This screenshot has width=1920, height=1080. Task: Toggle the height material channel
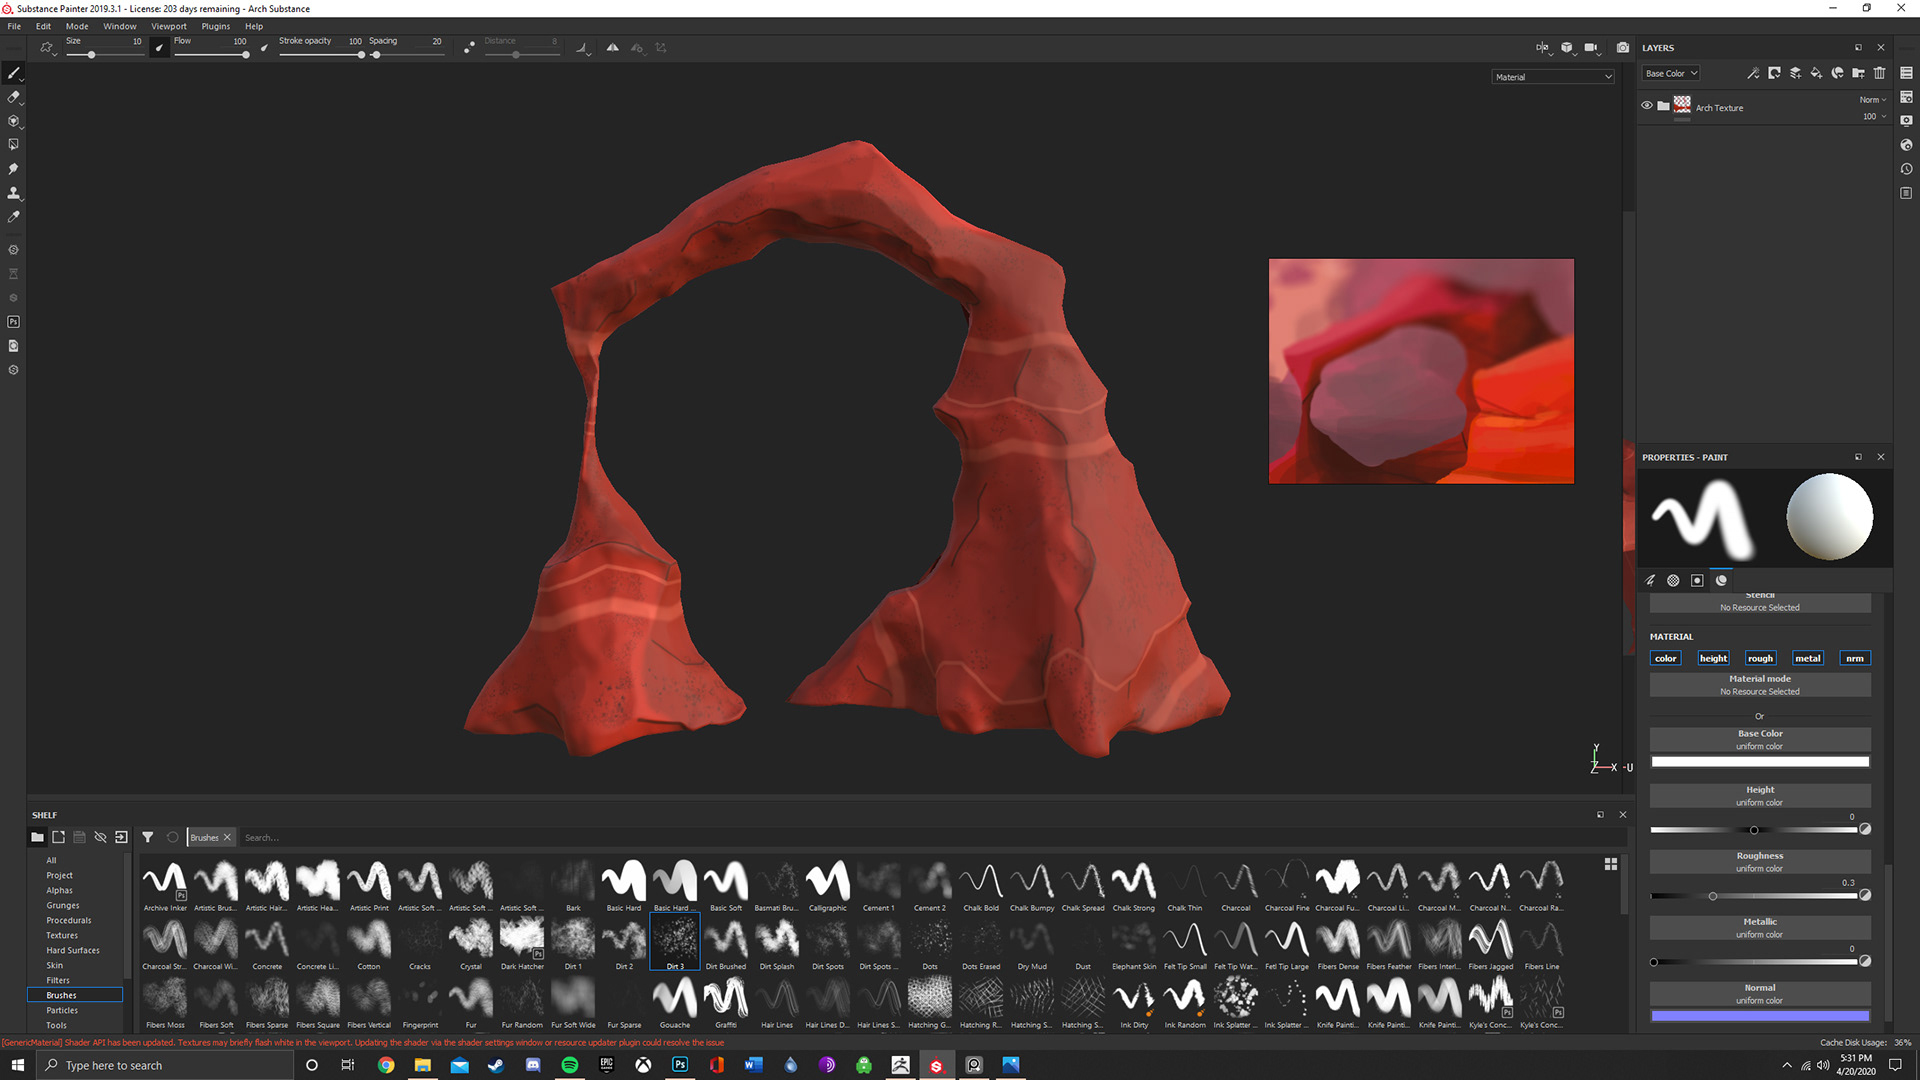[x=1713, y=658]
